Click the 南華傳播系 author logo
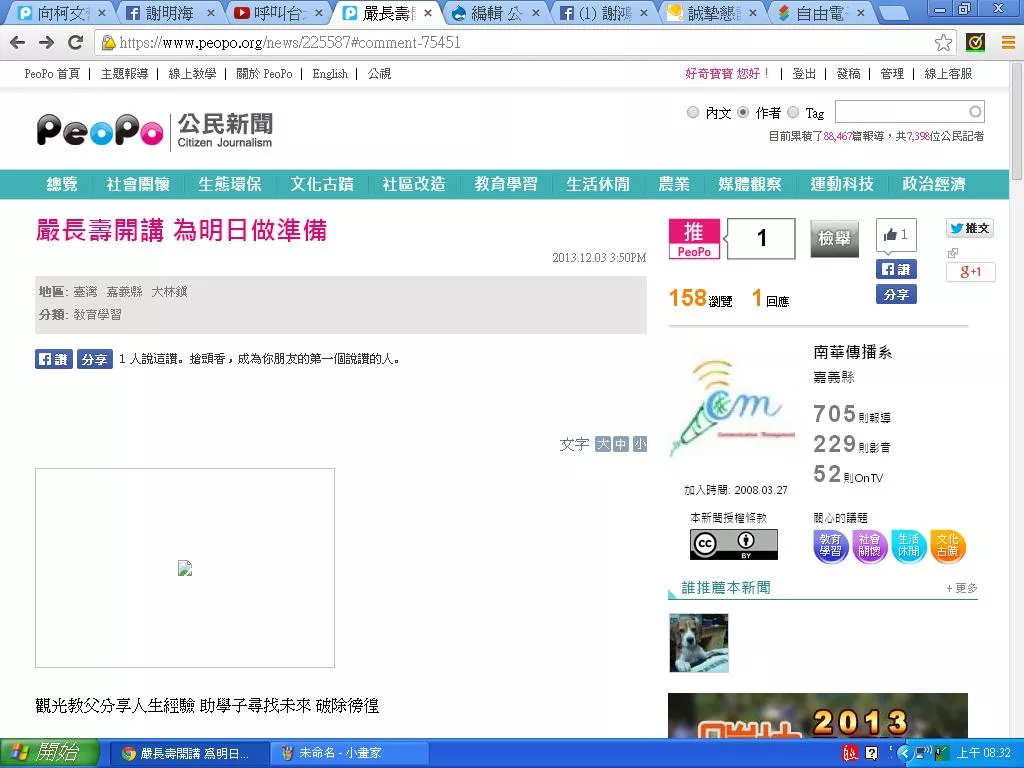The image size is (1024, 768). point(733,408)
